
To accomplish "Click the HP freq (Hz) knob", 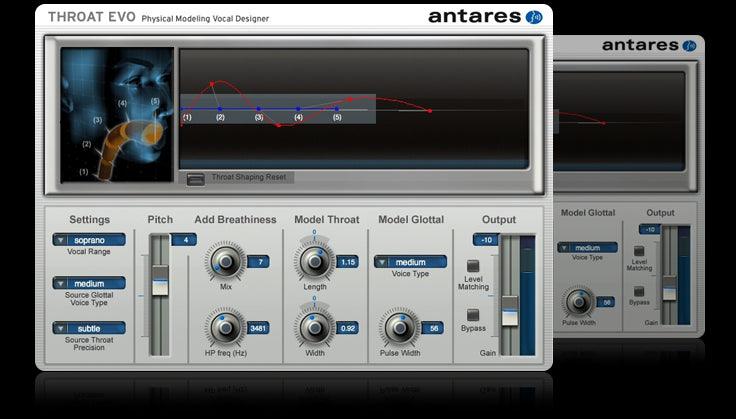I will click(226, 328).
